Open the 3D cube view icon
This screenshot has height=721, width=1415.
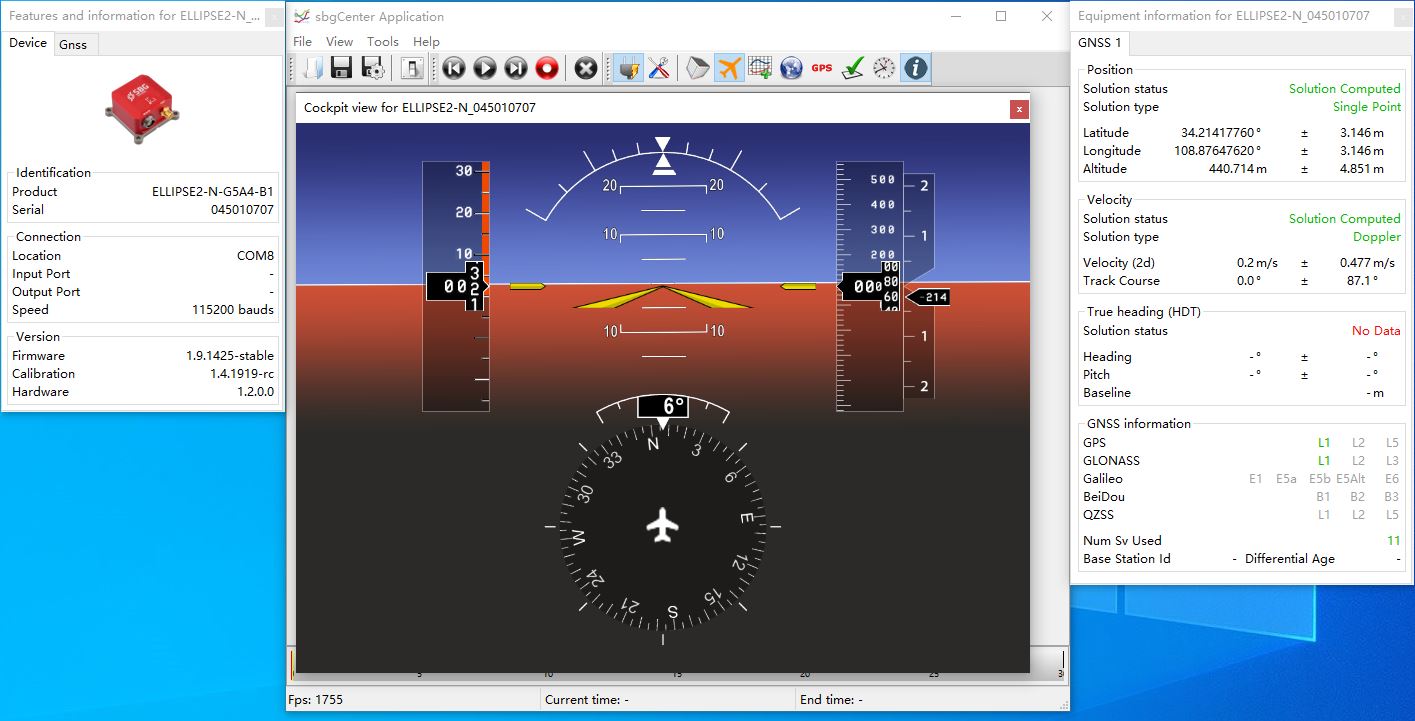[698, 68]
